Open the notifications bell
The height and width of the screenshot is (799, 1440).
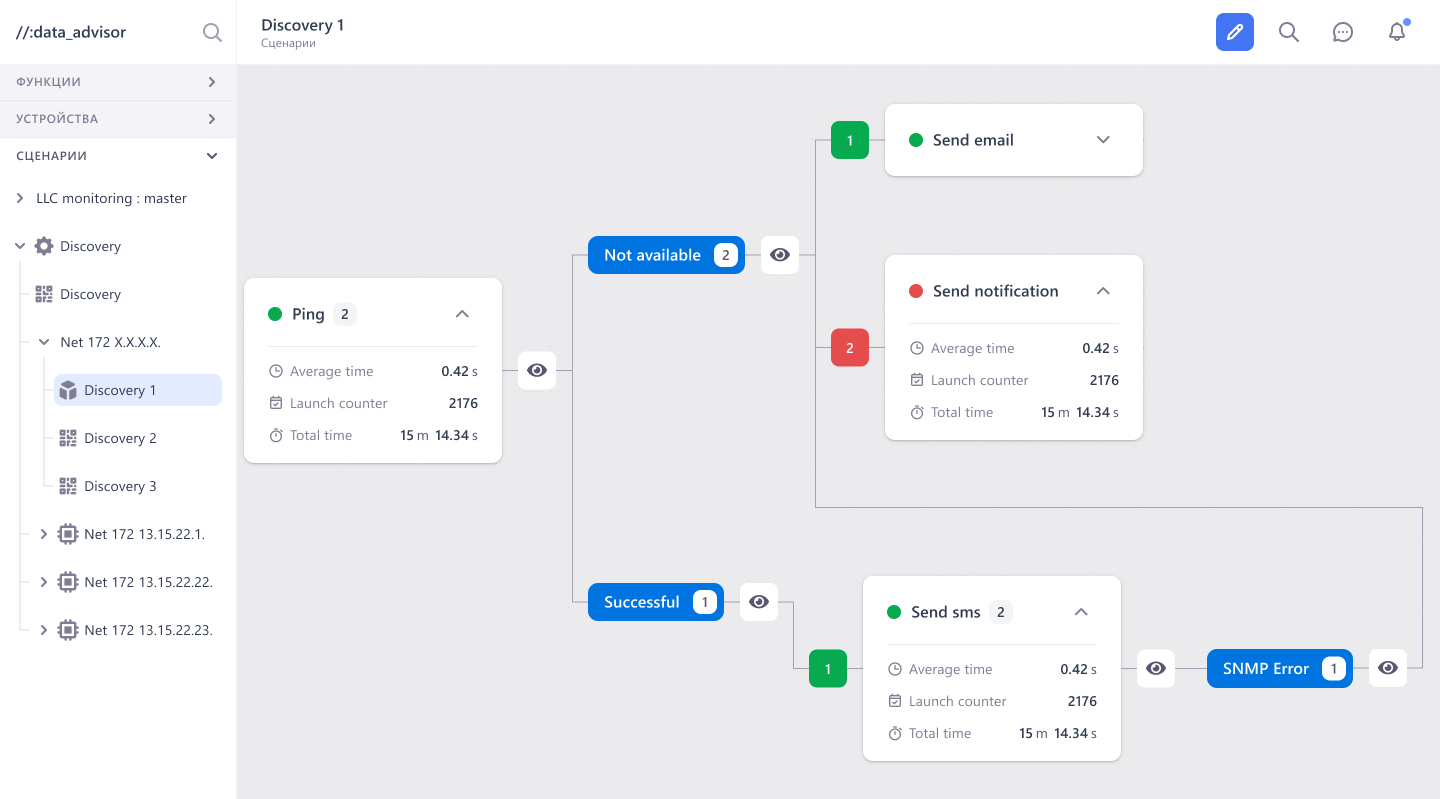tap(1397, 32)
